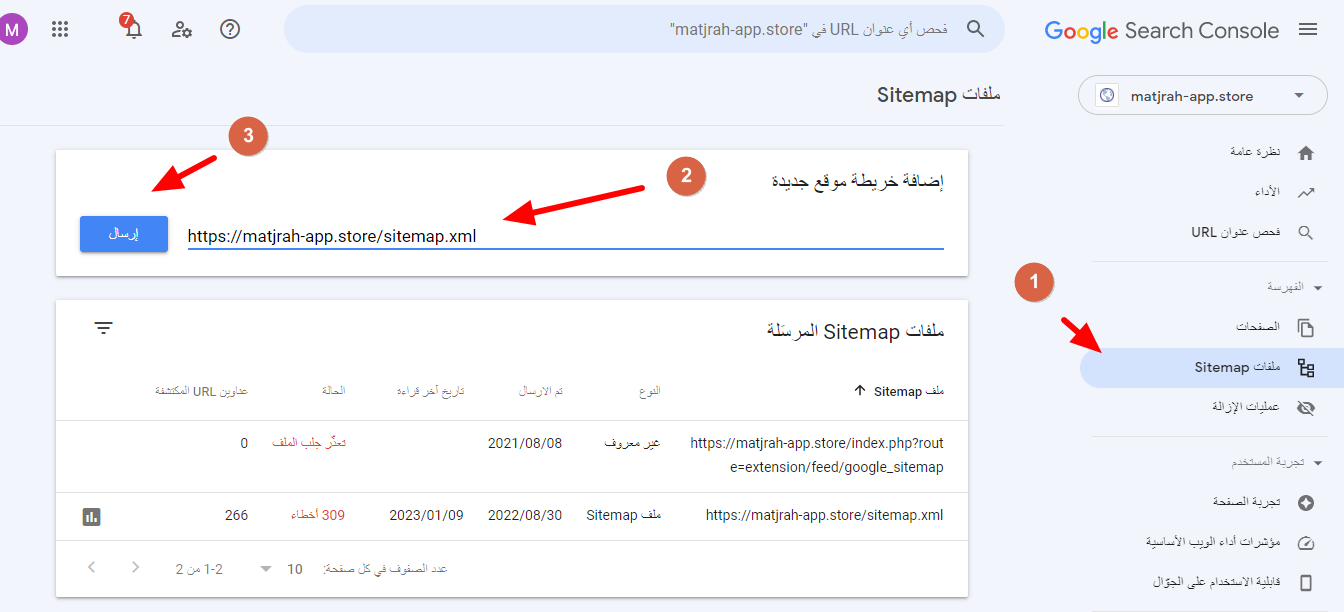Open the main hamburger menu

(1307, 30)
